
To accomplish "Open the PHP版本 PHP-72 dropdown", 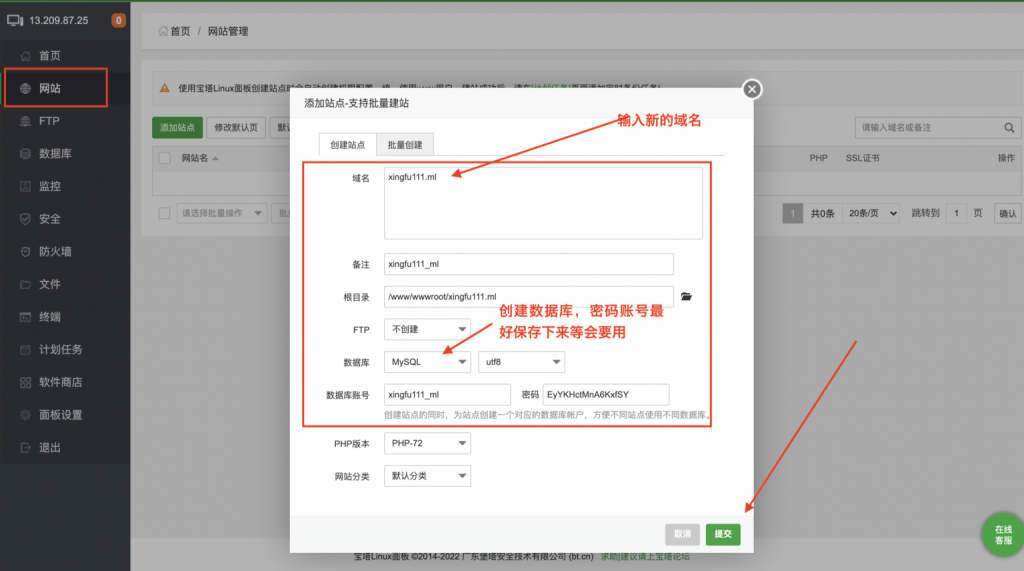I will point(427,443).
